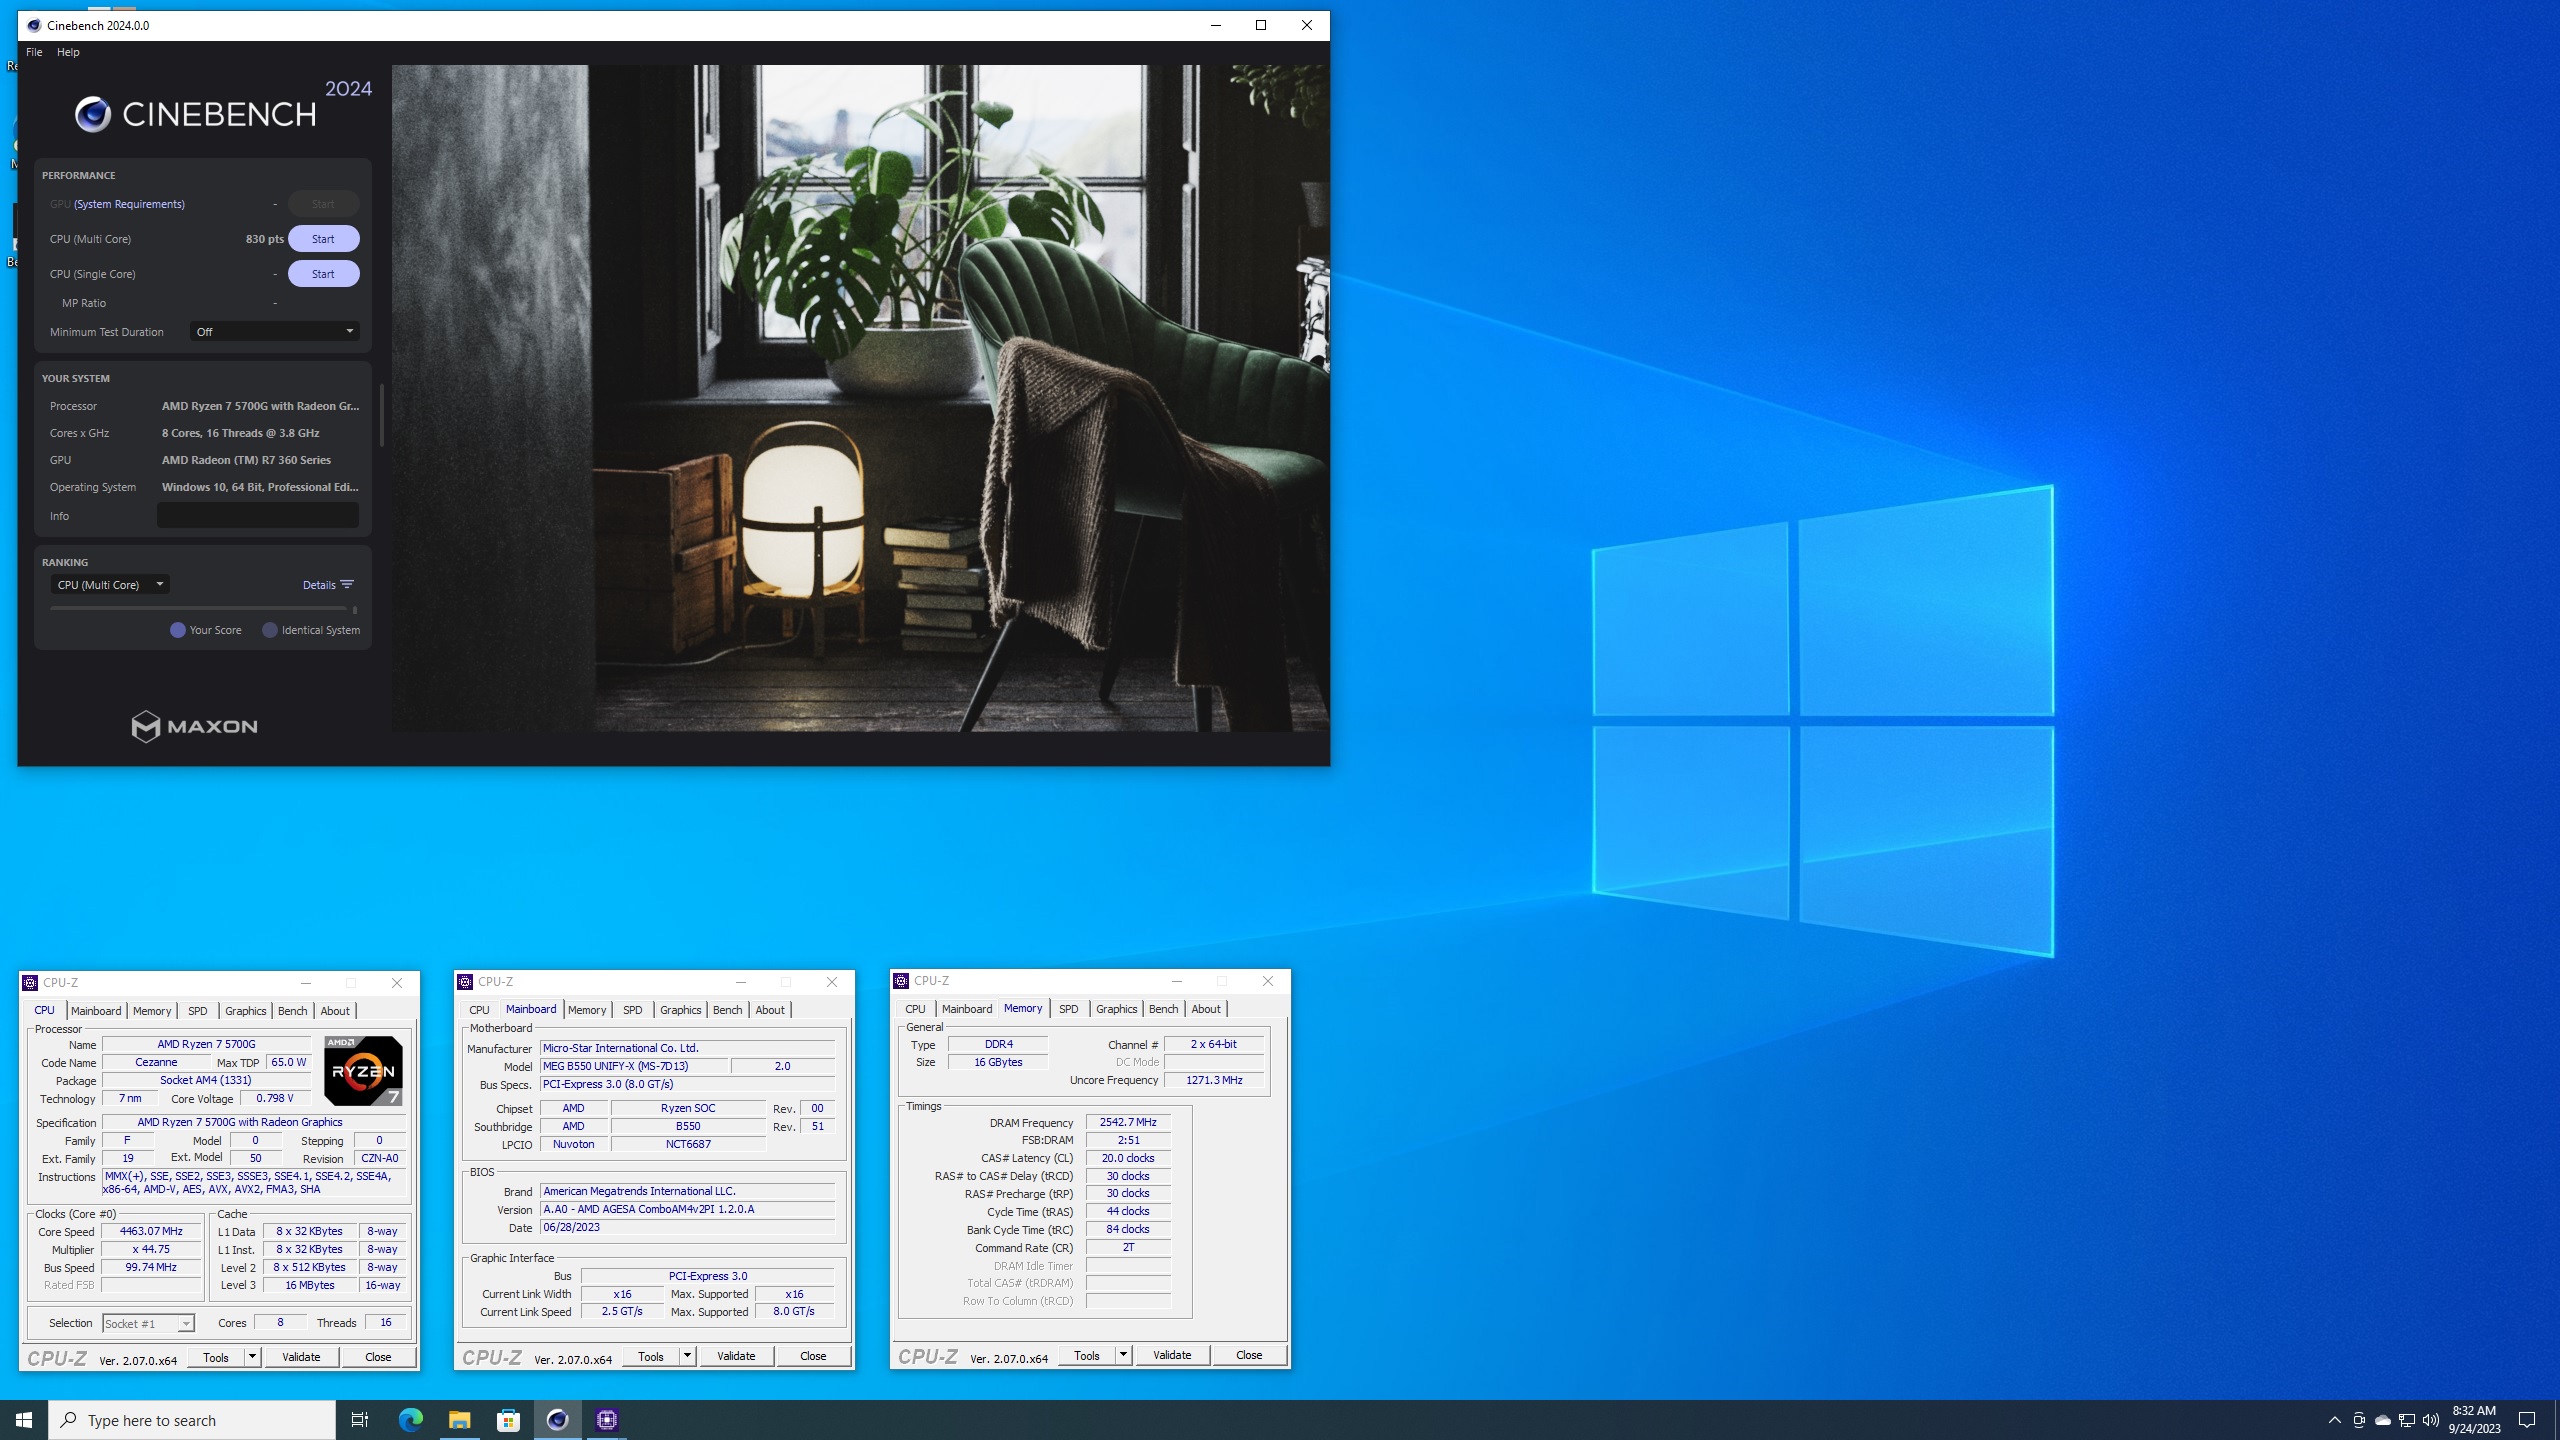Open Task View from the taskbar
2560x1440 pixels.
pos(360,1420)
